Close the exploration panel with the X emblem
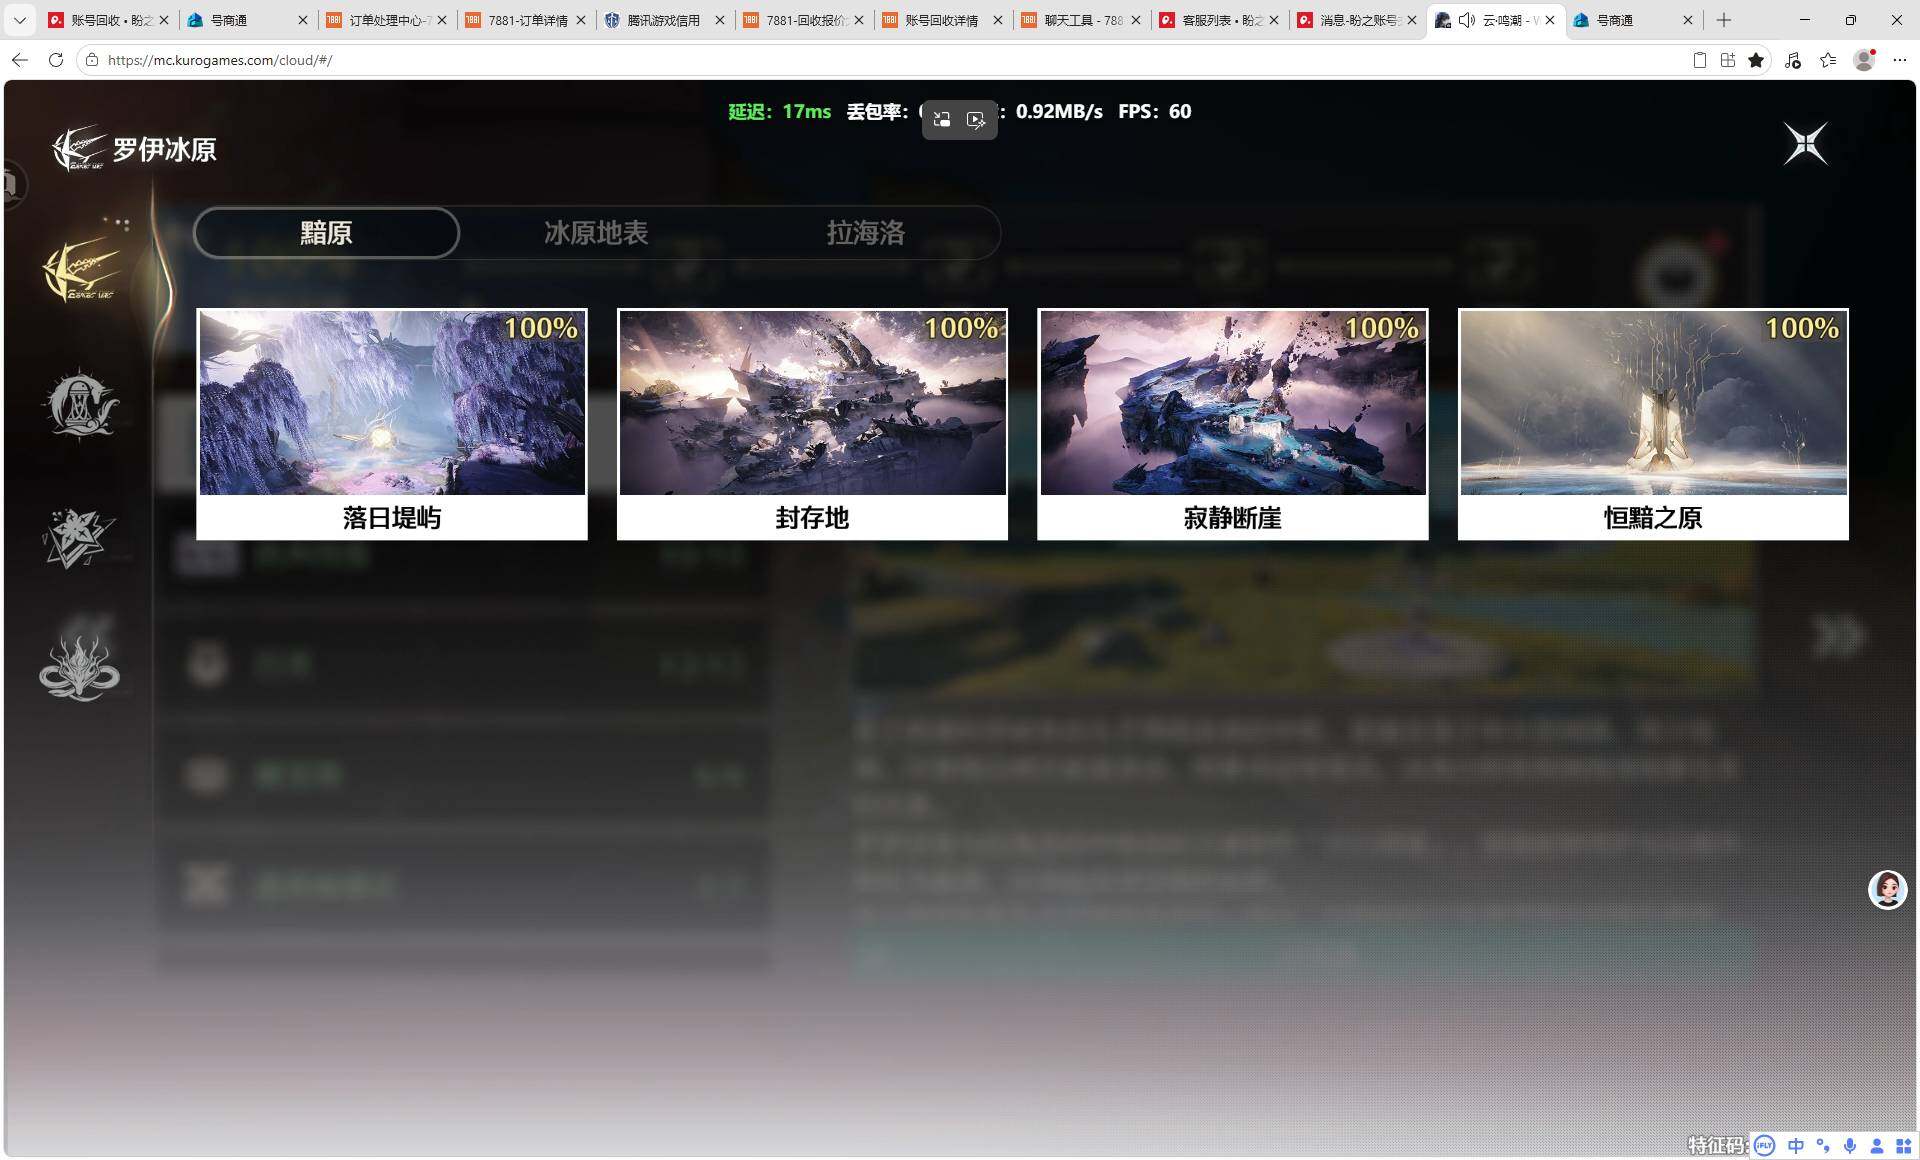 [x=1806, y=144]
